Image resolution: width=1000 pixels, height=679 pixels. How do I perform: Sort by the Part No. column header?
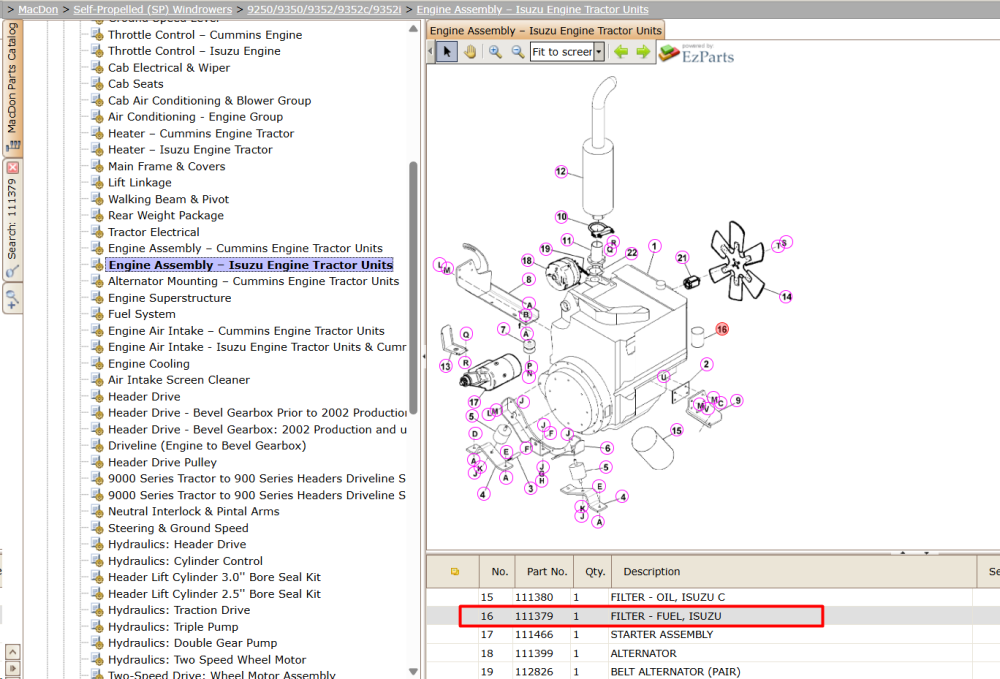click(546, 571)
